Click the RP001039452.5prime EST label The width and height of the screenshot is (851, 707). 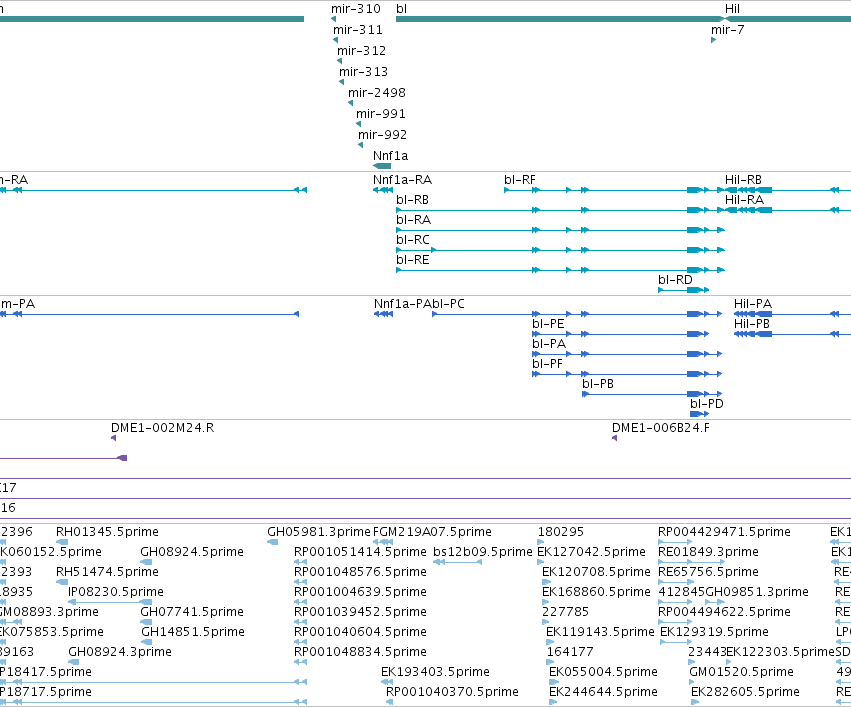(x=360, y=612)
